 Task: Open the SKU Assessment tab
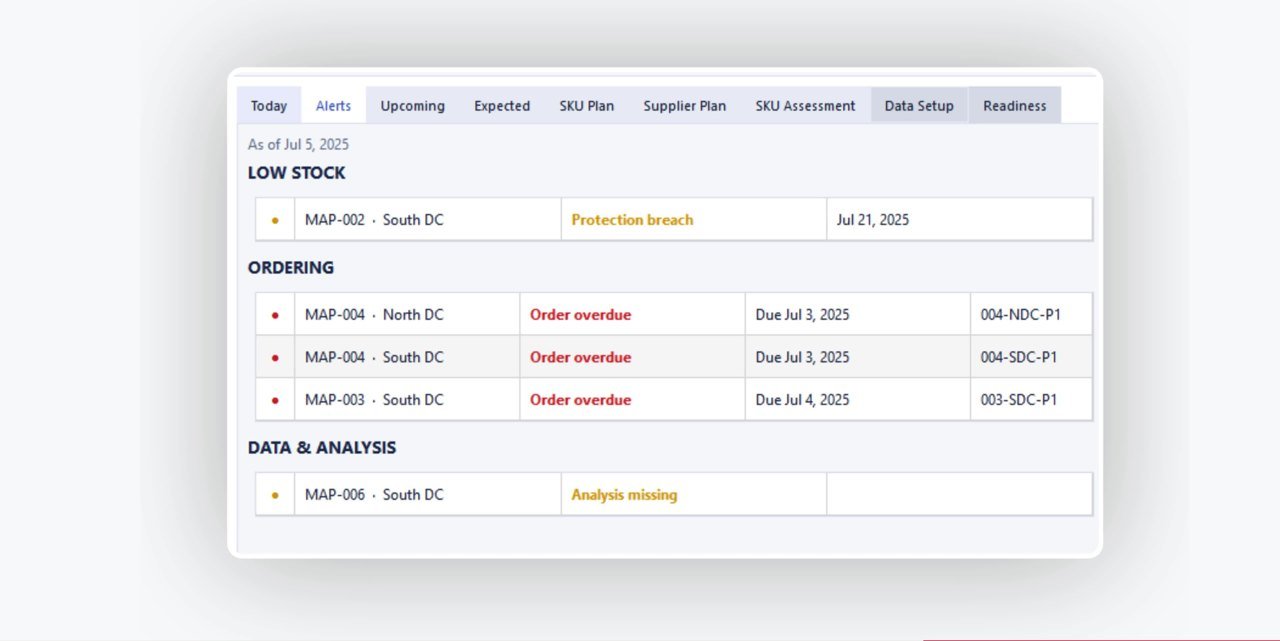805,105
